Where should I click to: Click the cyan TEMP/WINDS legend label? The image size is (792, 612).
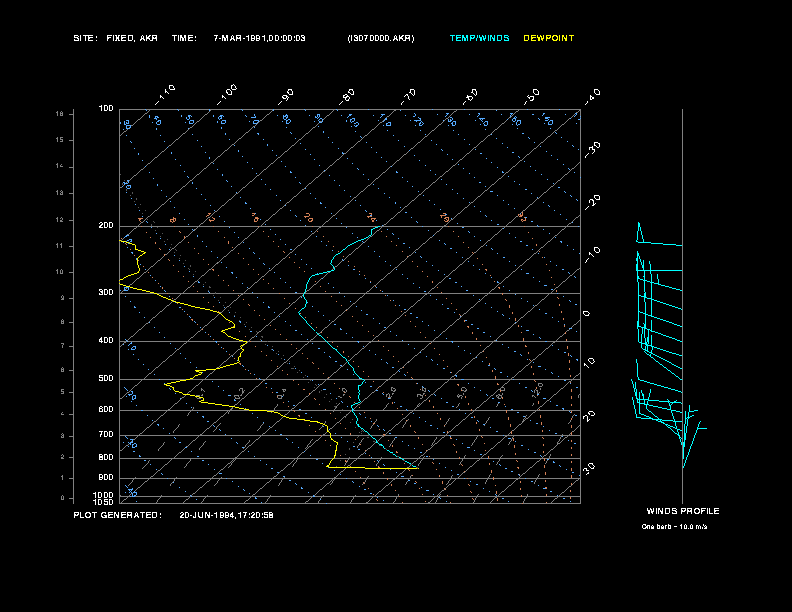click(x=479, y=38)
